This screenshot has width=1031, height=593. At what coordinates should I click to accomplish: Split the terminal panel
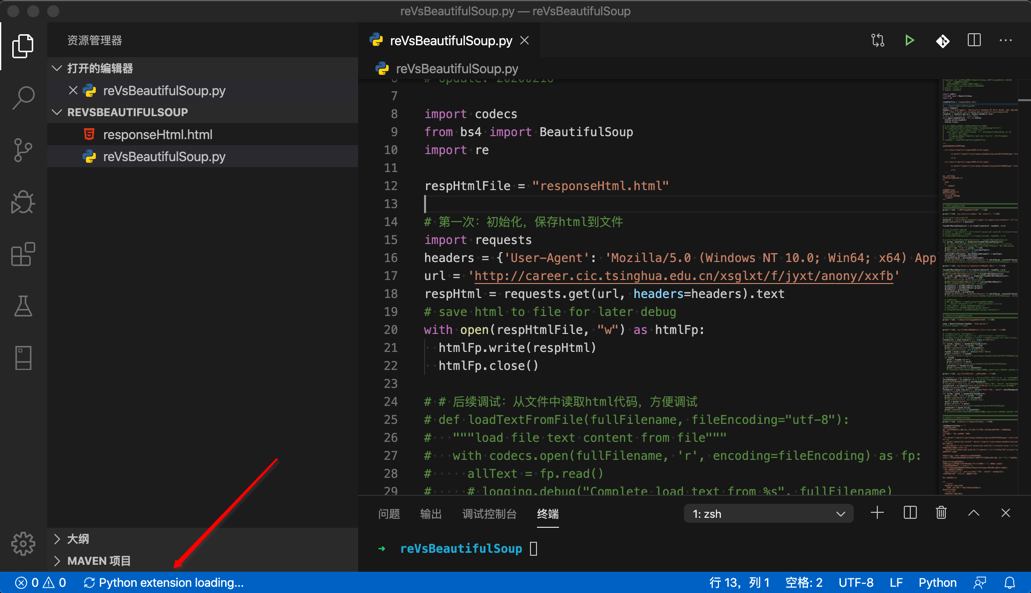pyautogui.click(x=910, y=513)
